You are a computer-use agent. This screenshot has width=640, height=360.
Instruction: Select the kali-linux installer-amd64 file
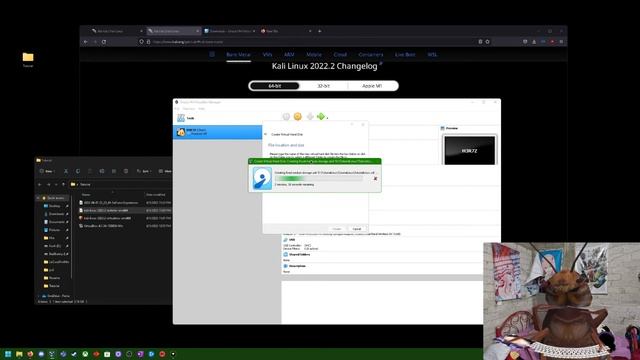click(125, 210)
